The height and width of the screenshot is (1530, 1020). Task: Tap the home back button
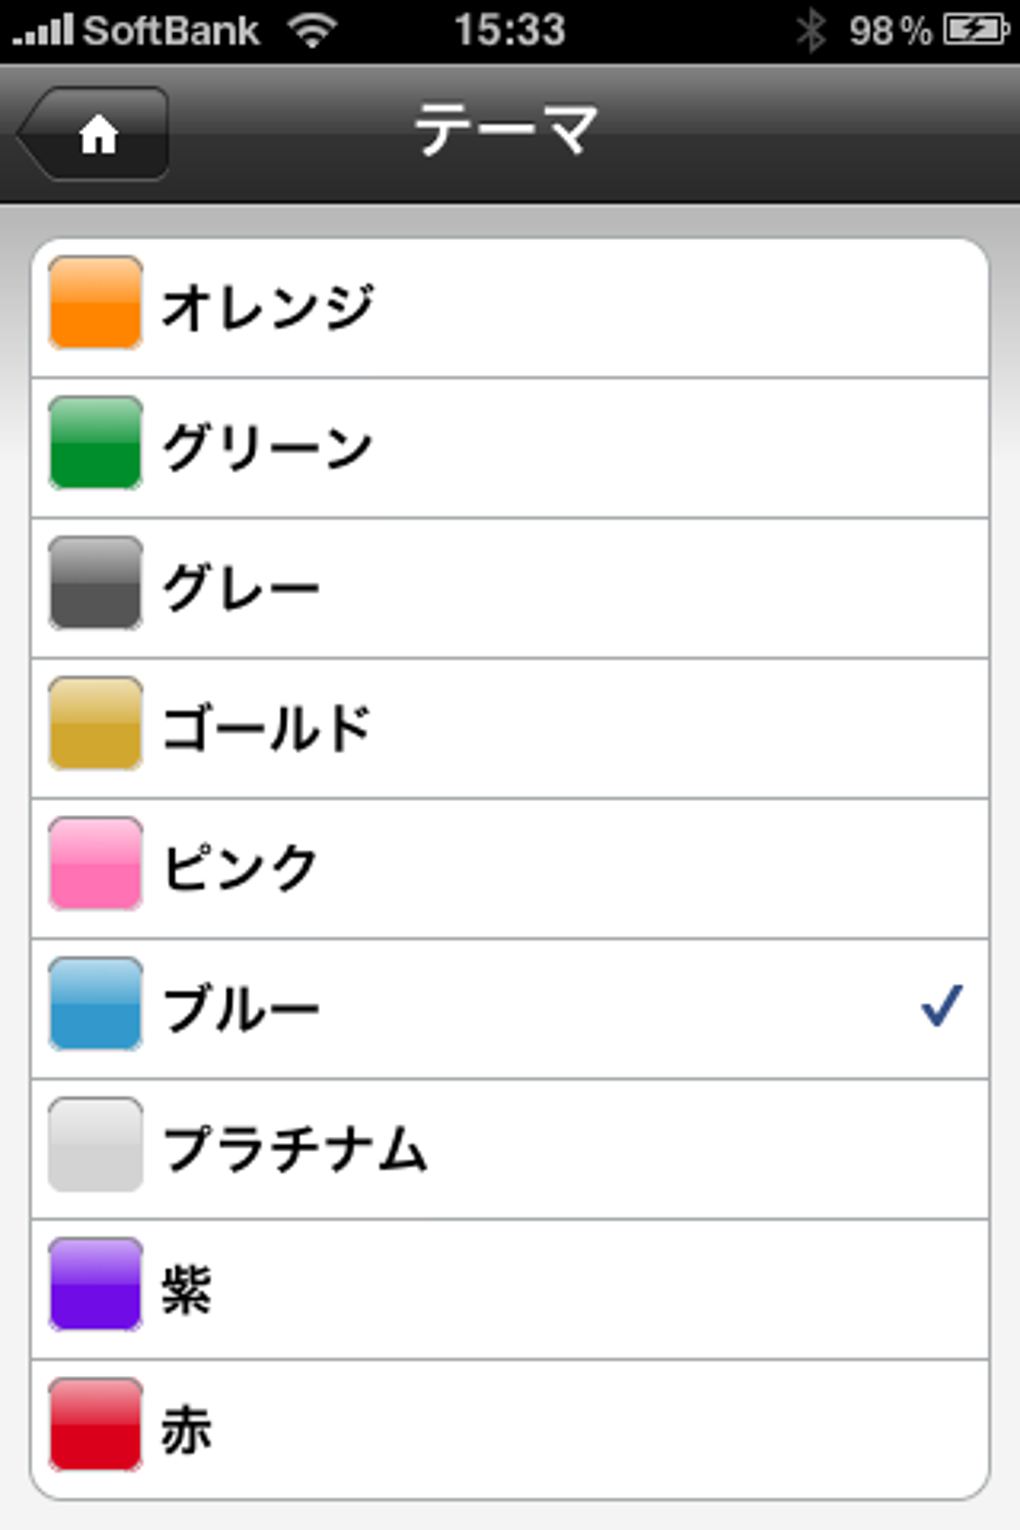[95, 134]
